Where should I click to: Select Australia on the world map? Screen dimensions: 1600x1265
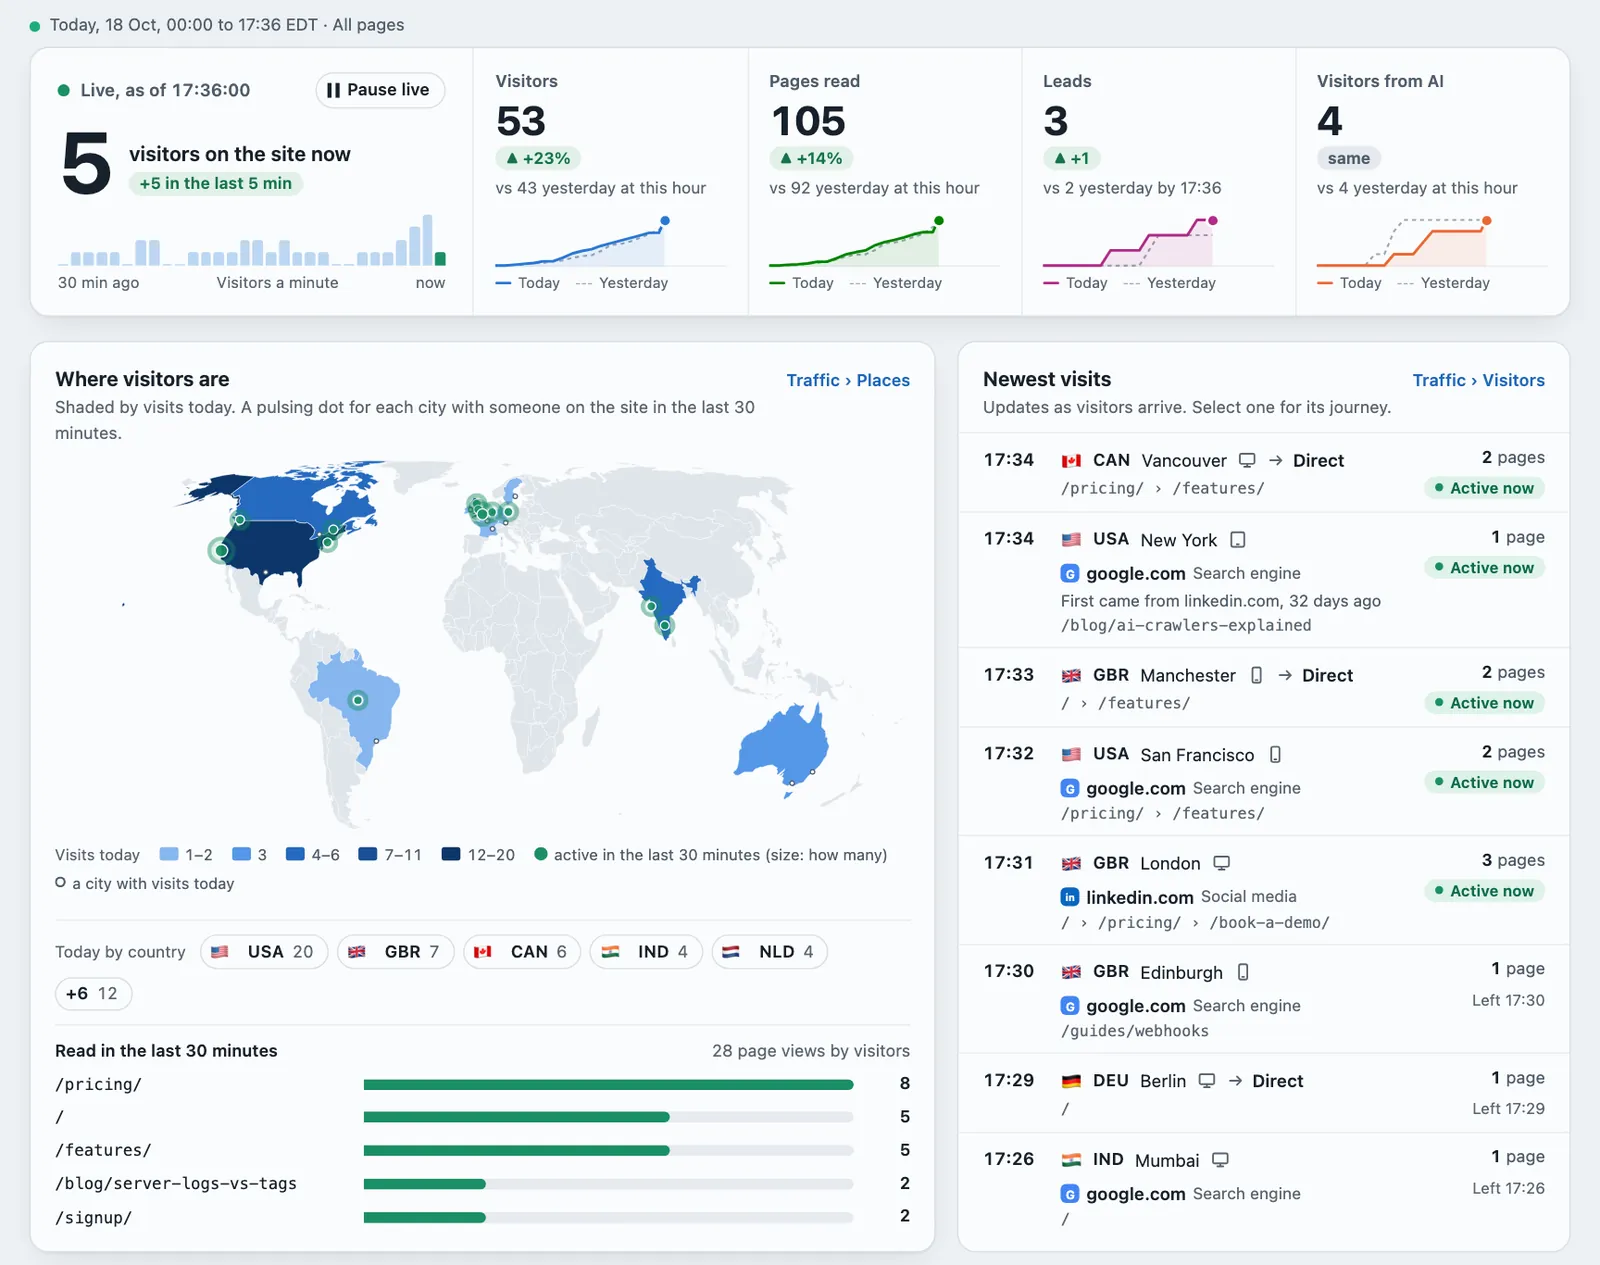[x=783, y=746]
